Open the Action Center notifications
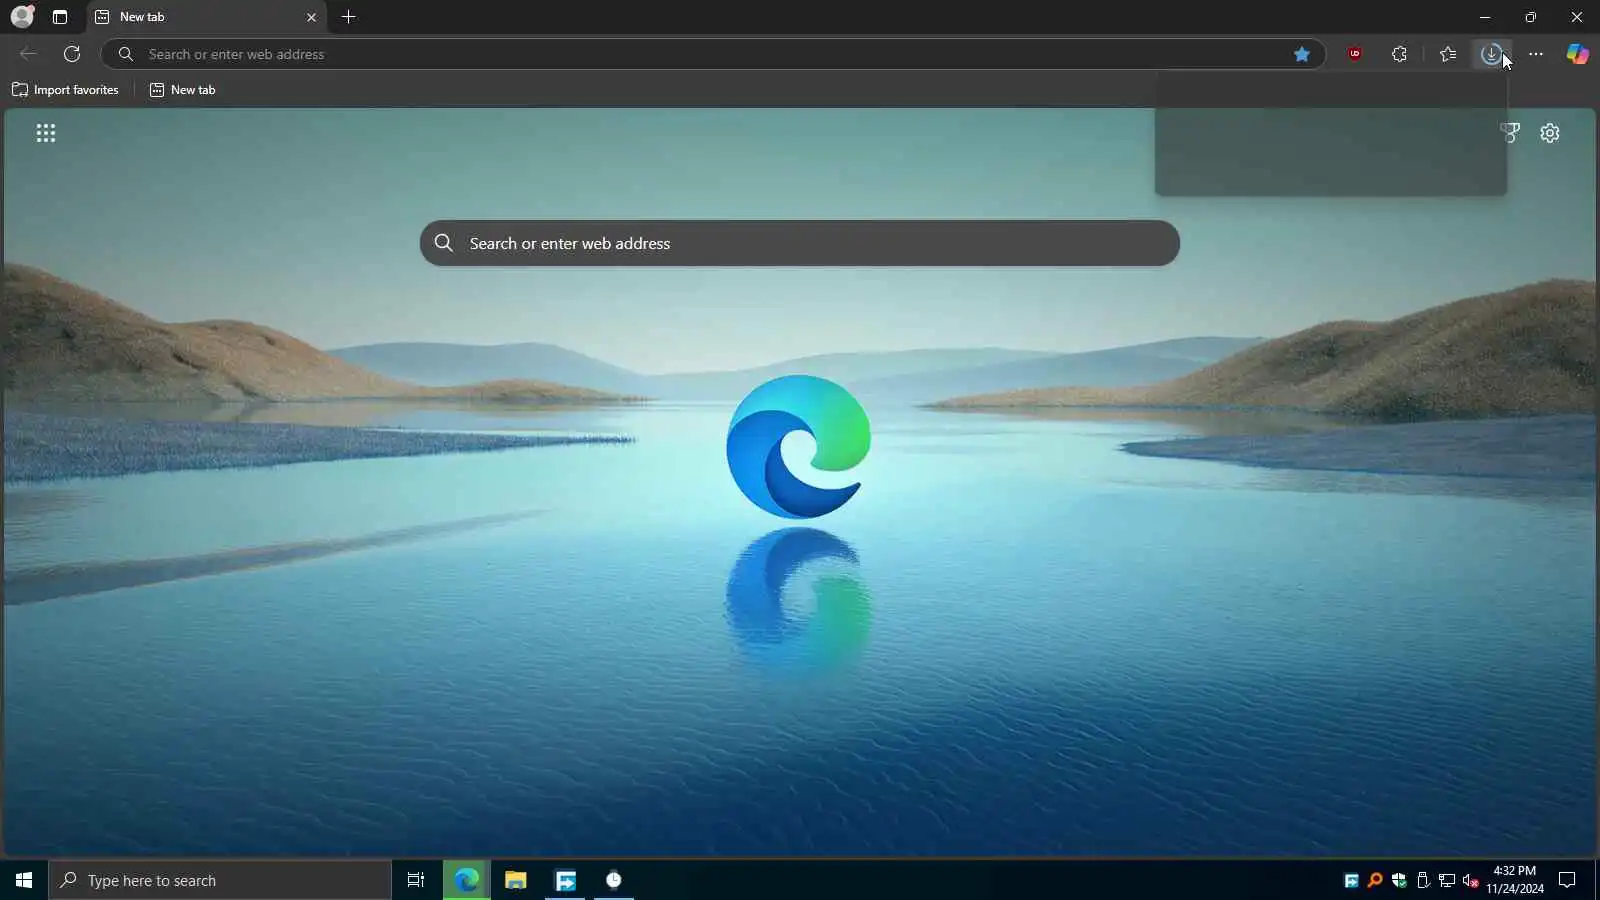This screenshot has height=900, width=1600. pyautogui.click(x=1567, y=880)
